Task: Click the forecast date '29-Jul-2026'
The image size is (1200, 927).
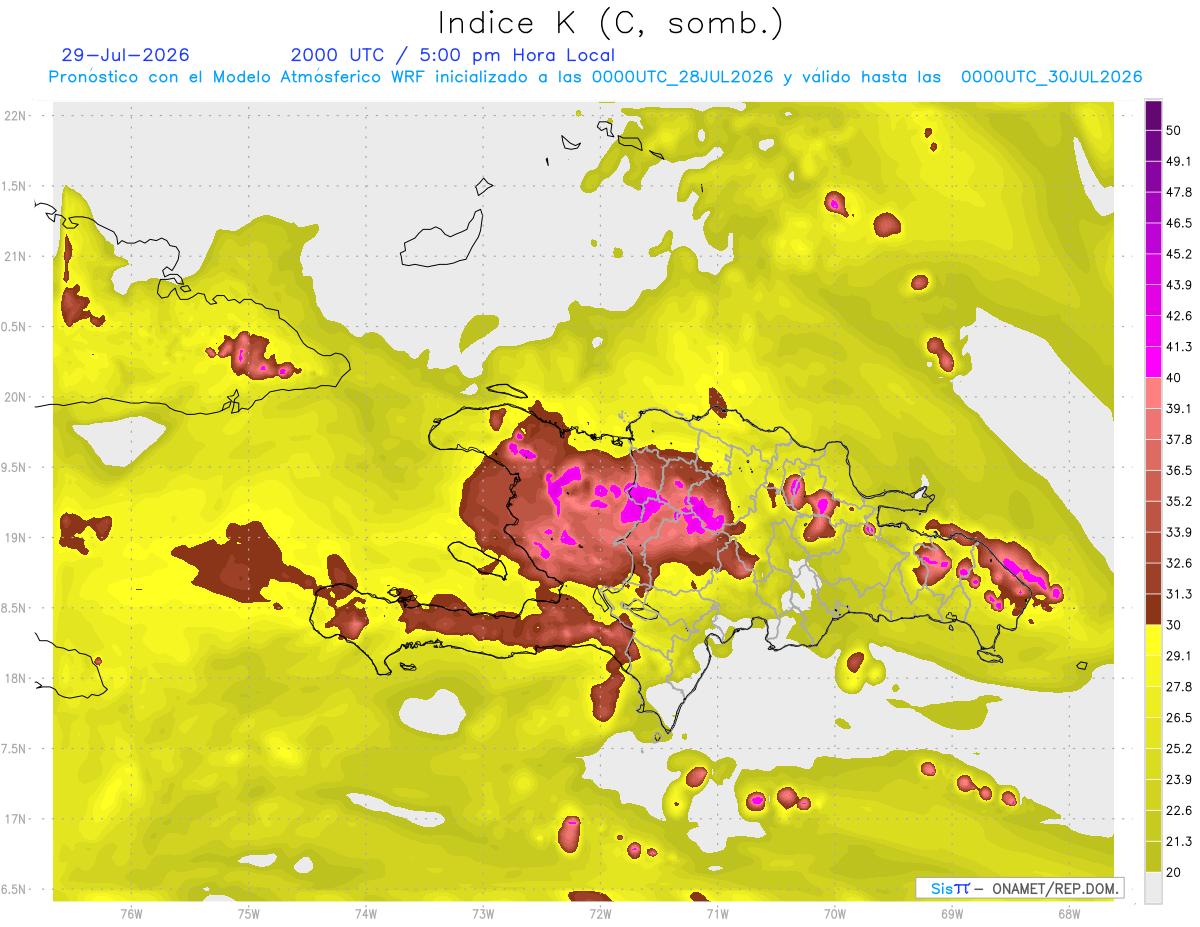Action: click(125, 55)
